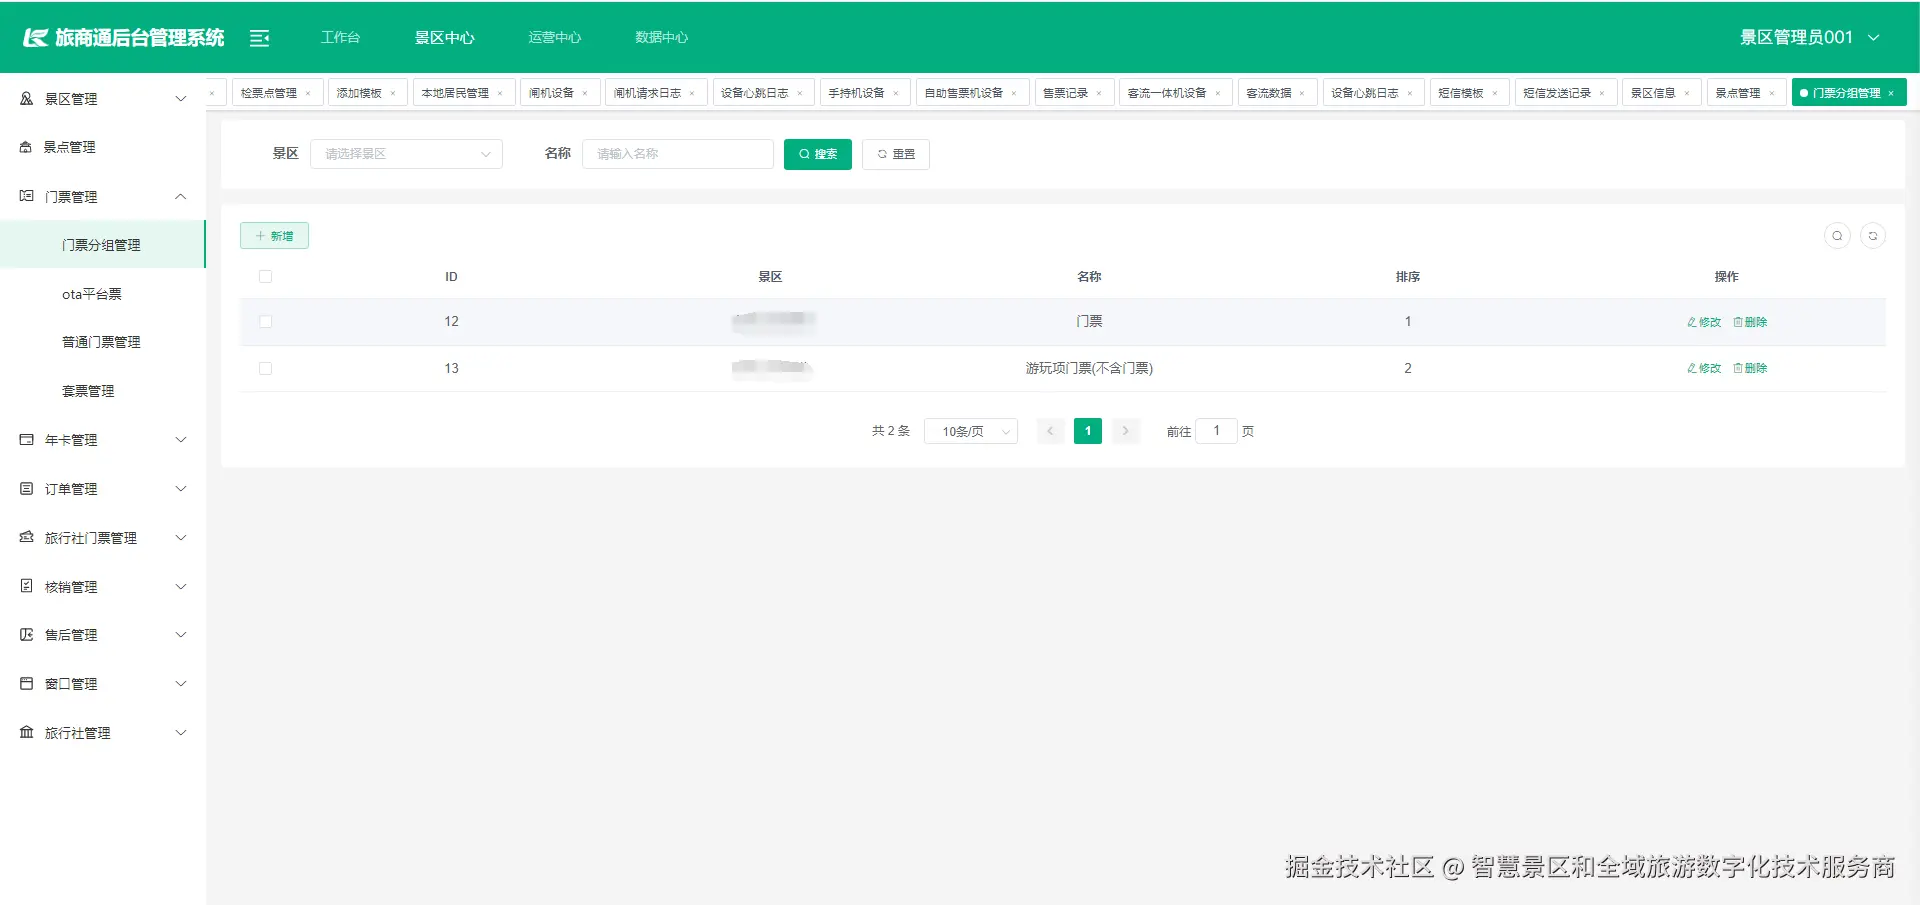
Task: Open 订单管理 via its sidebar icon
Action: point(25,488)
